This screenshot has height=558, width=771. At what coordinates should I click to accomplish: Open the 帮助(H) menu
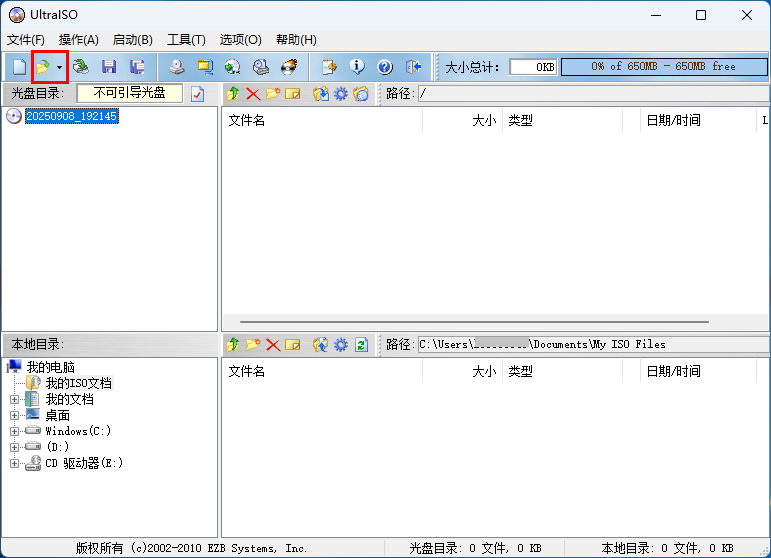pos(297,39)
